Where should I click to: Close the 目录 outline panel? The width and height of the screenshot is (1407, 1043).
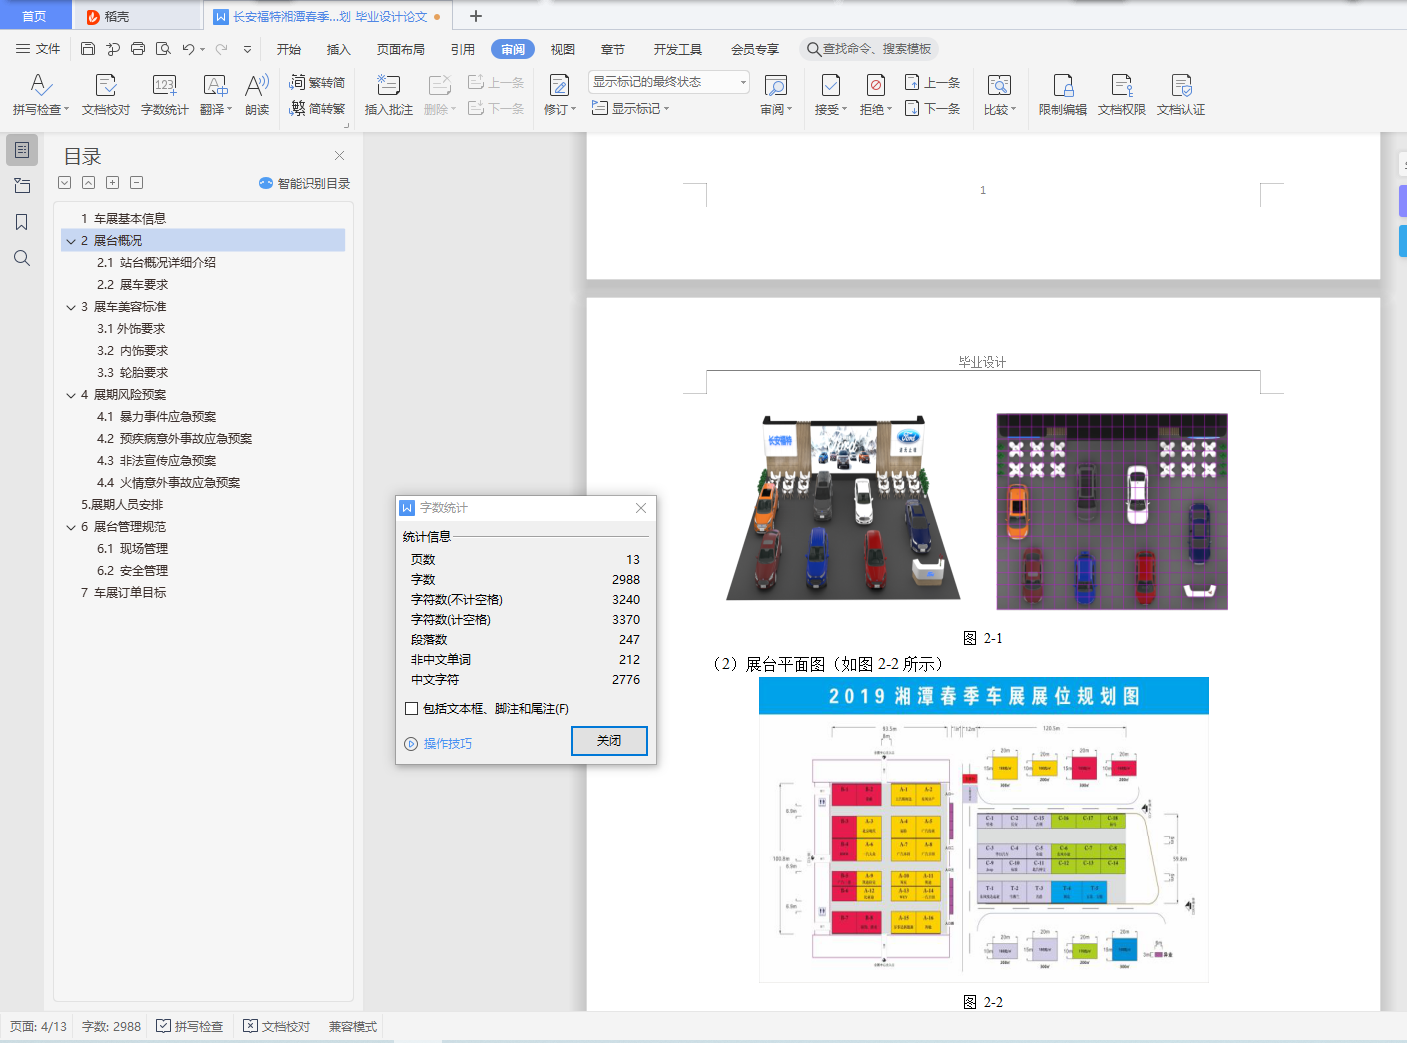[340, 156]
